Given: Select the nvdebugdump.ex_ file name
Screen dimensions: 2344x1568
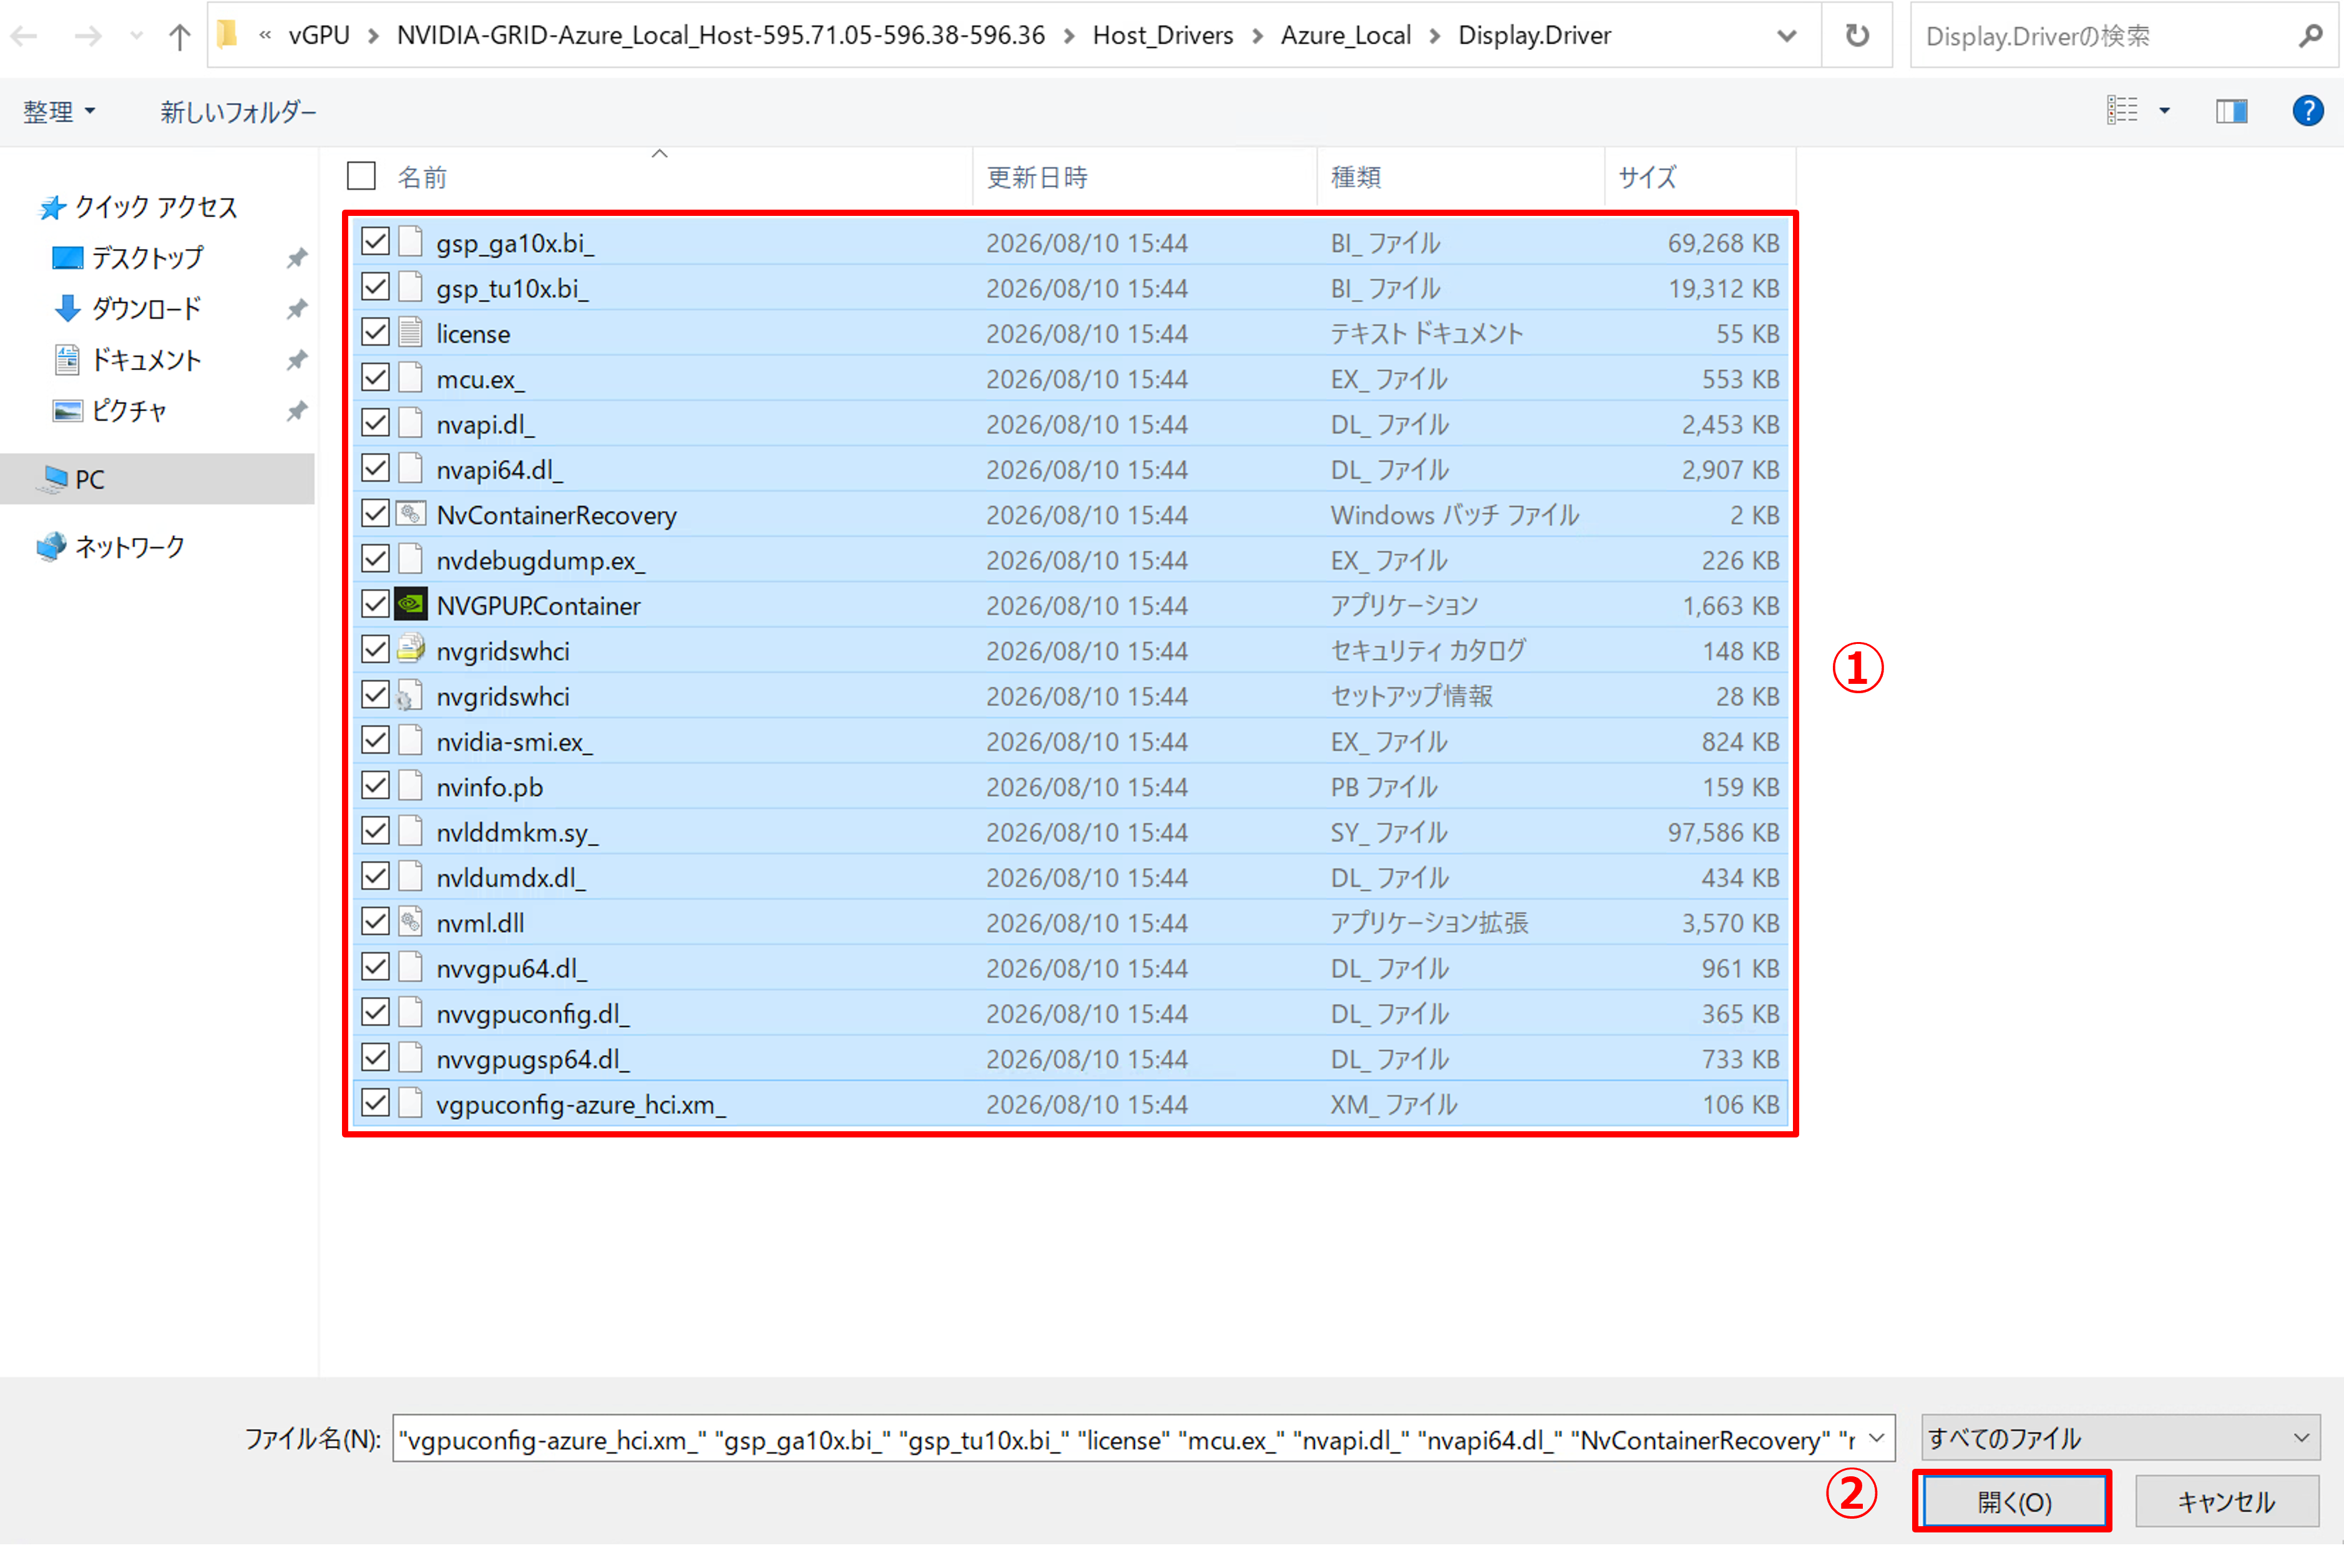Looking at the screenshot, I should pos(541,561).
